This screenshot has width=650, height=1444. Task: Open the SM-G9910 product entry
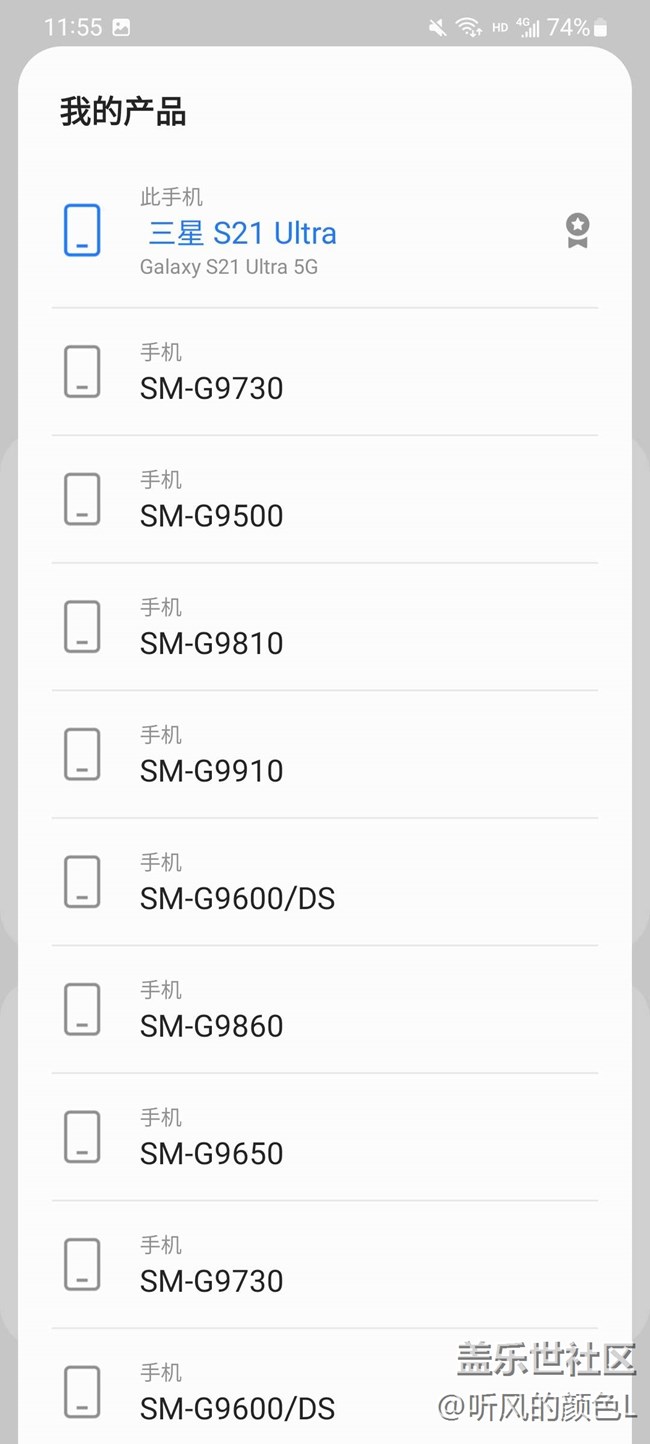212,771
